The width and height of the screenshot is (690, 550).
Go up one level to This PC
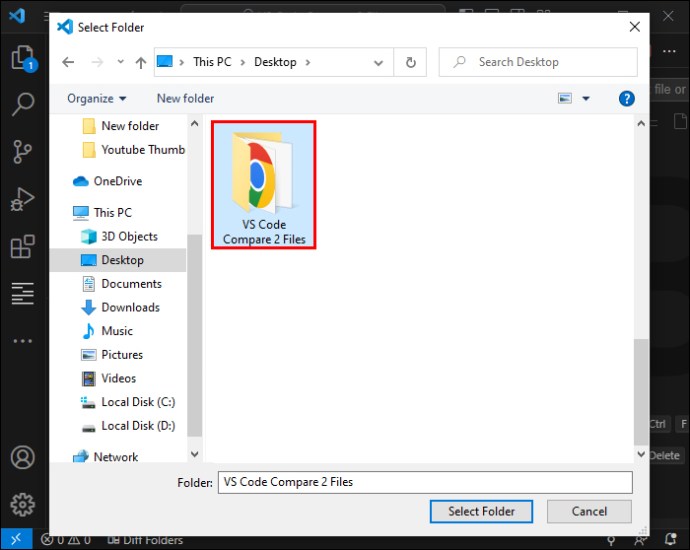pyautogui.click(x=141, y=62)
